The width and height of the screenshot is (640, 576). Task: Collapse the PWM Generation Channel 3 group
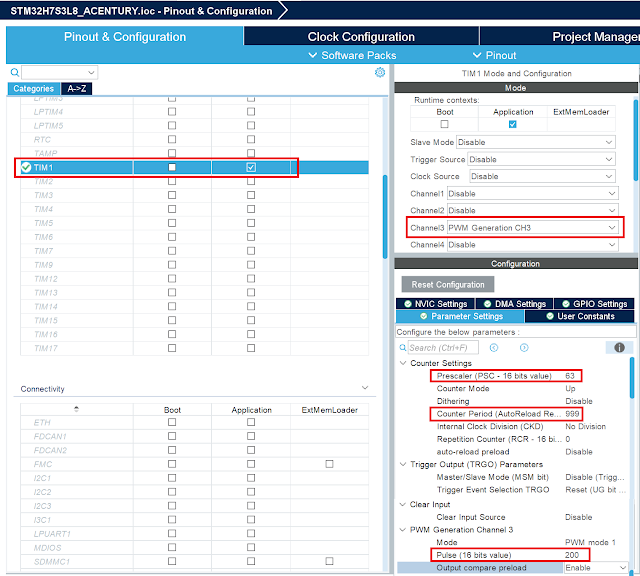click(403, 530)
